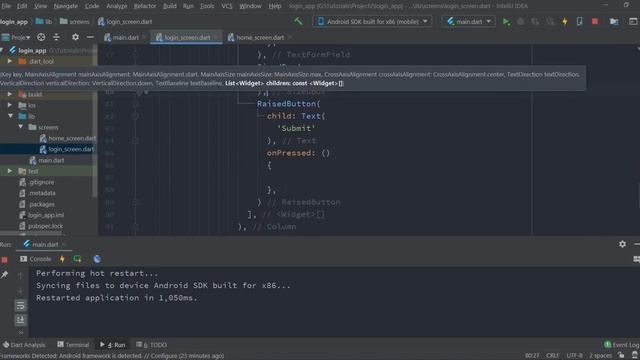Click CRLF line separator in status bar

click(552, 356)
